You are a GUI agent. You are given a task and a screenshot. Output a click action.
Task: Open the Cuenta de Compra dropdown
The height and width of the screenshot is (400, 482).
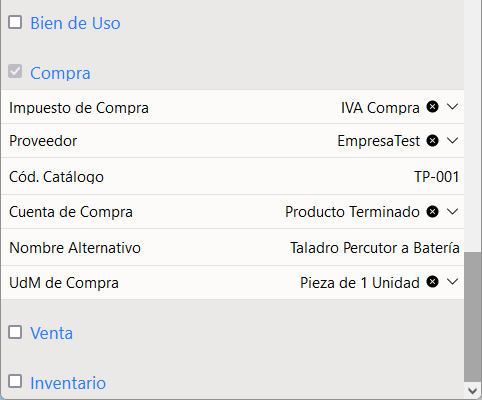[x=452, y=212]
